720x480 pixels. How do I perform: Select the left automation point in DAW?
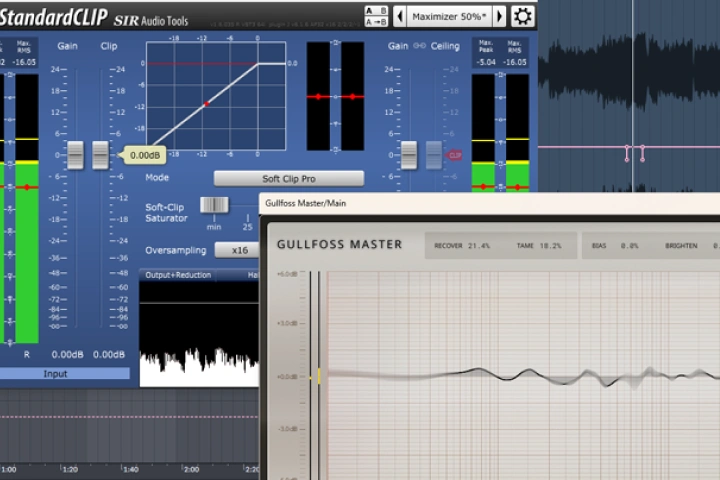(627, 153)
